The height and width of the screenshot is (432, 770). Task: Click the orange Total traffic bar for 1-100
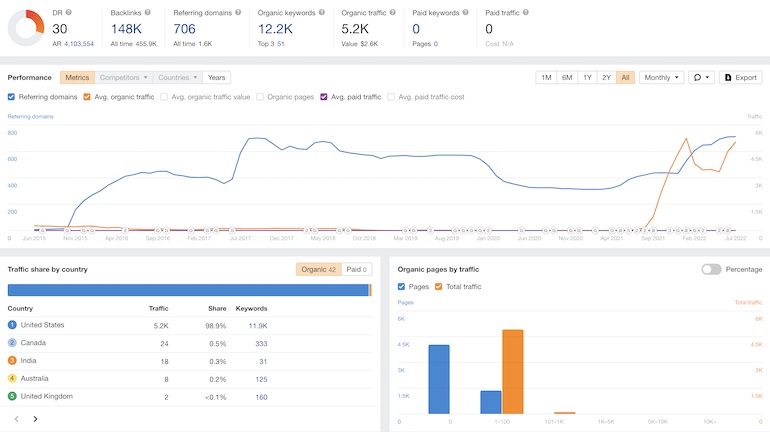coord(513,372)
